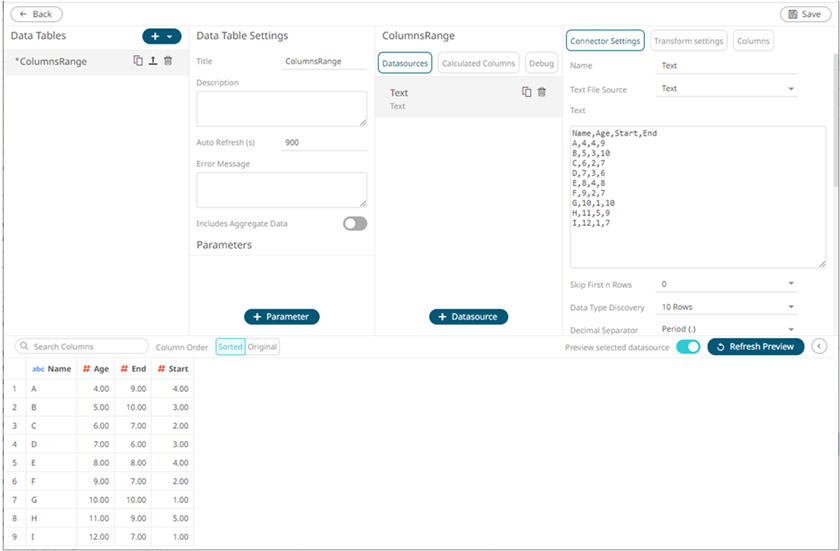Add a new Parameter
This screenshot has width=840, height=551.
282,316
